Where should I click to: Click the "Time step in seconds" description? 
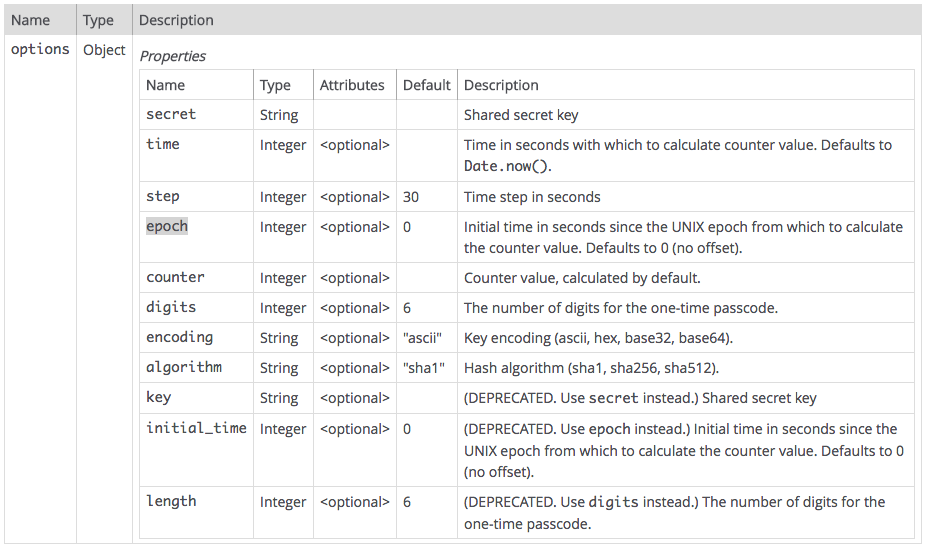(x=532, y=197)
